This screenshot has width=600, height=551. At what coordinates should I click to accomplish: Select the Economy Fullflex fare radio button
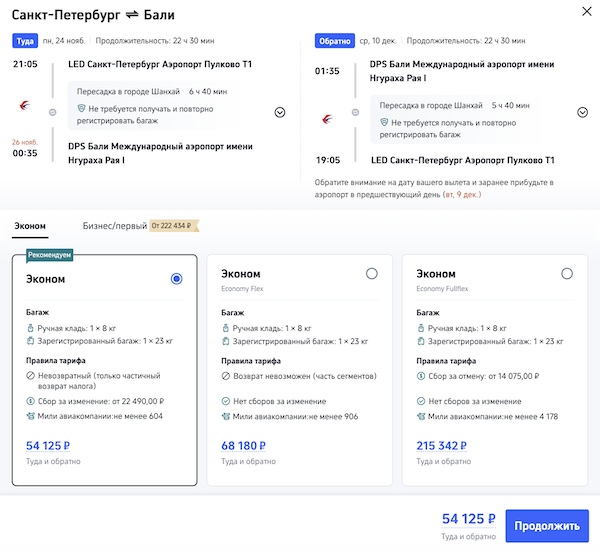coord(567,273)
